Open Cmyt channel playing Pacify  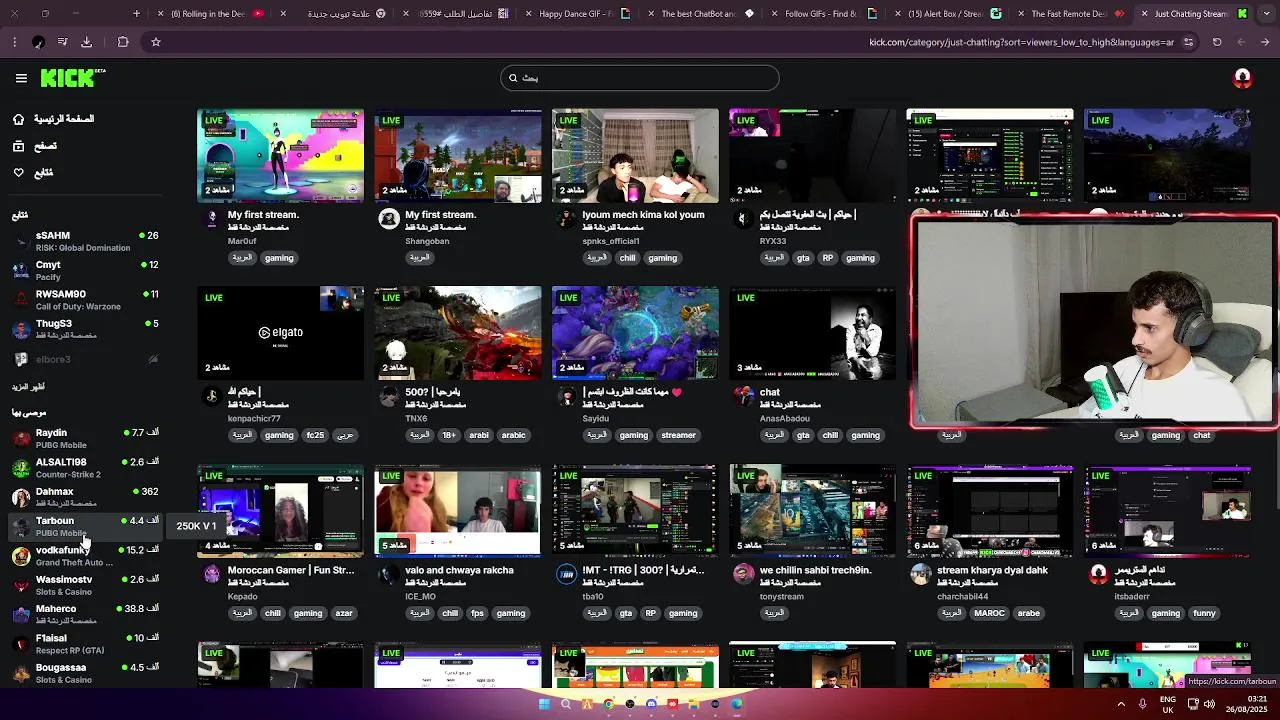click(85, 270)
